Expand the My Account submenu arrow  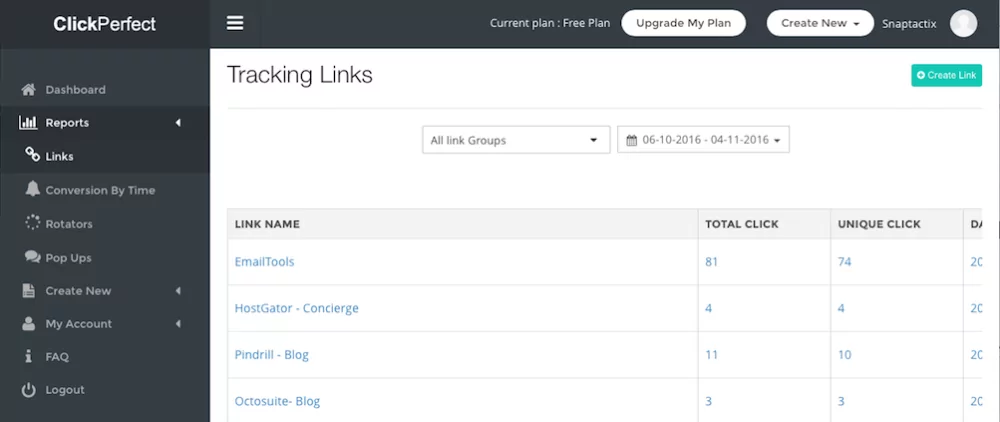[x=178, y=324]
